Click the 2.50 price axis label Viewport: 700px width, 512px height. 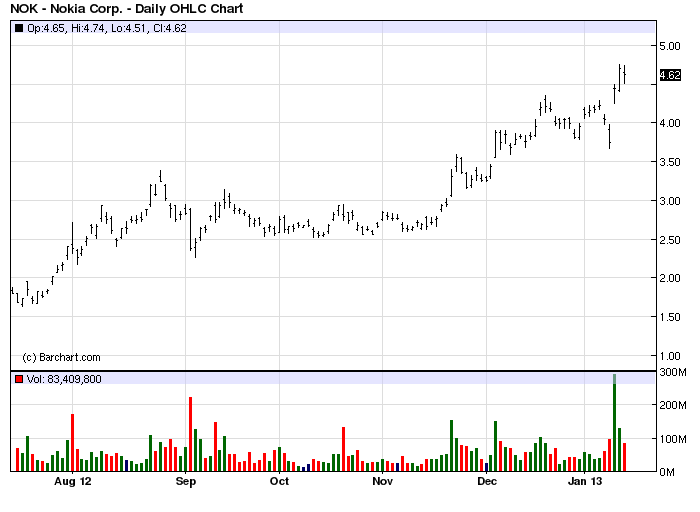point(670,240)
